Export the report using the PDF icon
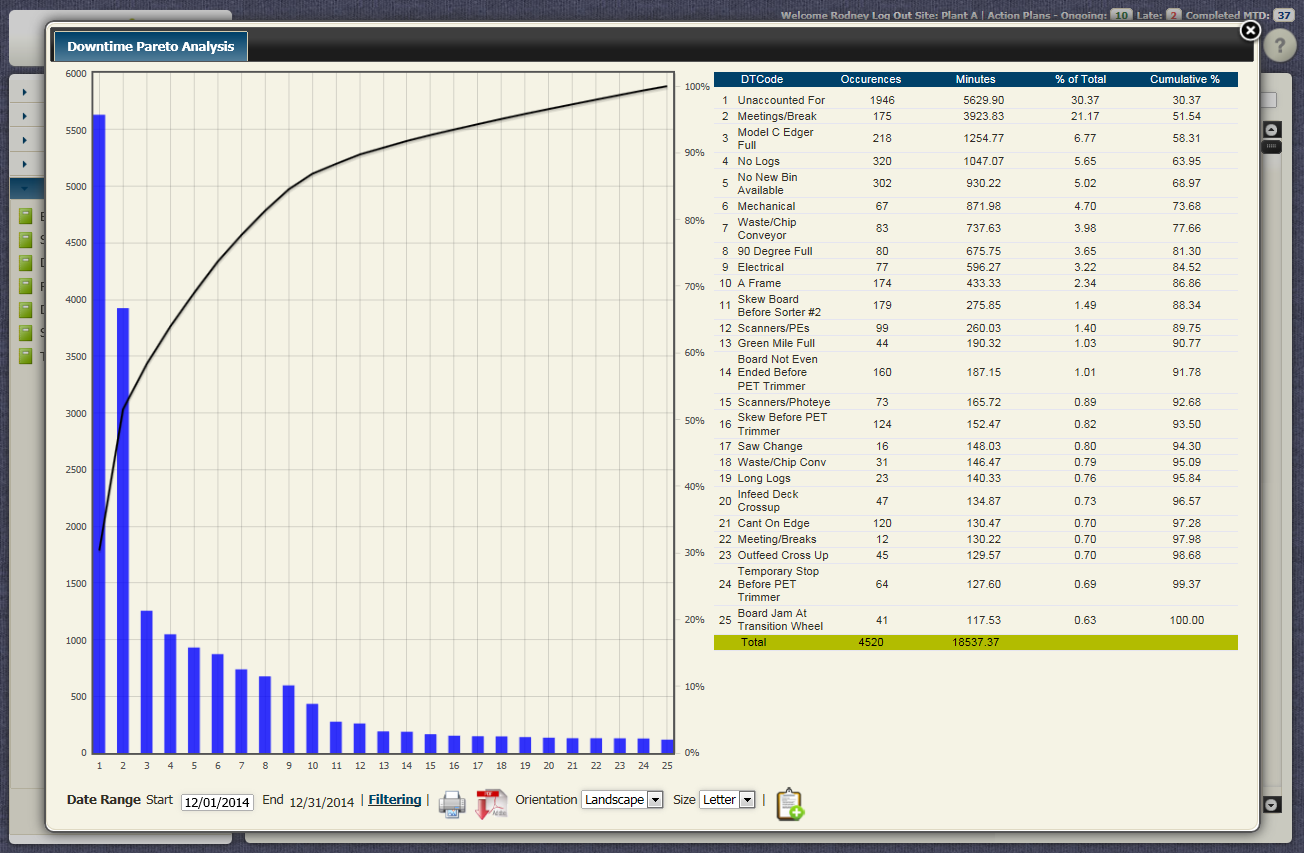The image size is (1304, 853). point(490,804)
